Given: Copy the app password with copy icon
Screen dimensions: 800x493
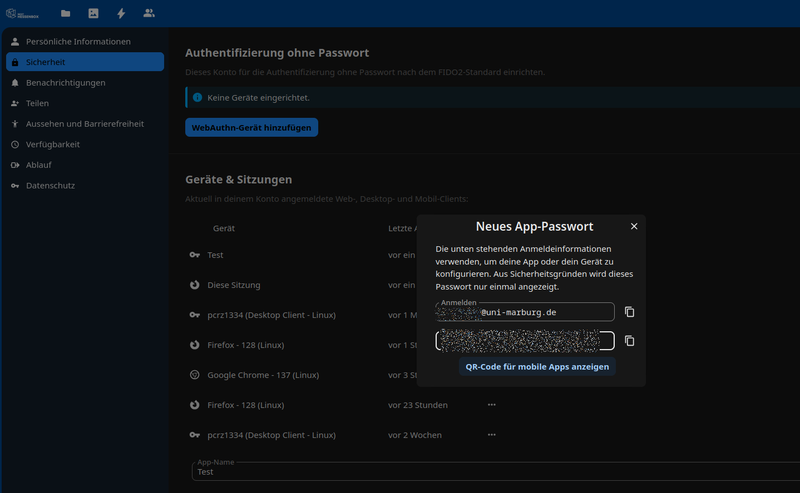Looking at the screenshot, I should click(x=630, y=341).
